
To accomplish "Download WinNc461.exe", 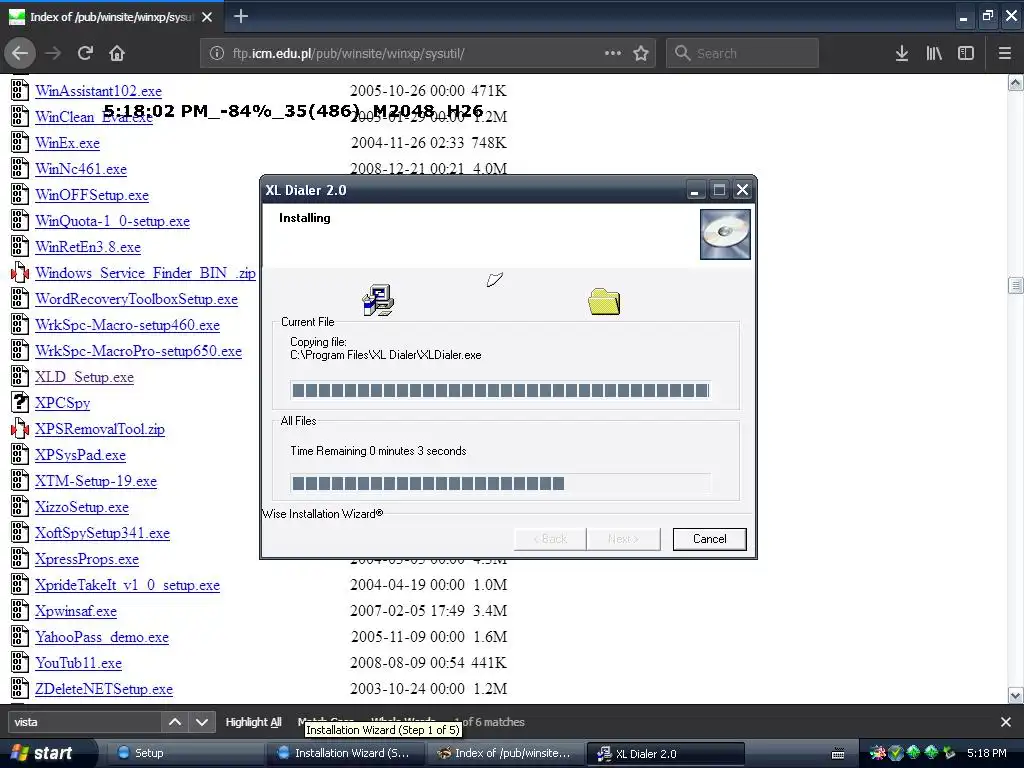I will pos(81,169).
